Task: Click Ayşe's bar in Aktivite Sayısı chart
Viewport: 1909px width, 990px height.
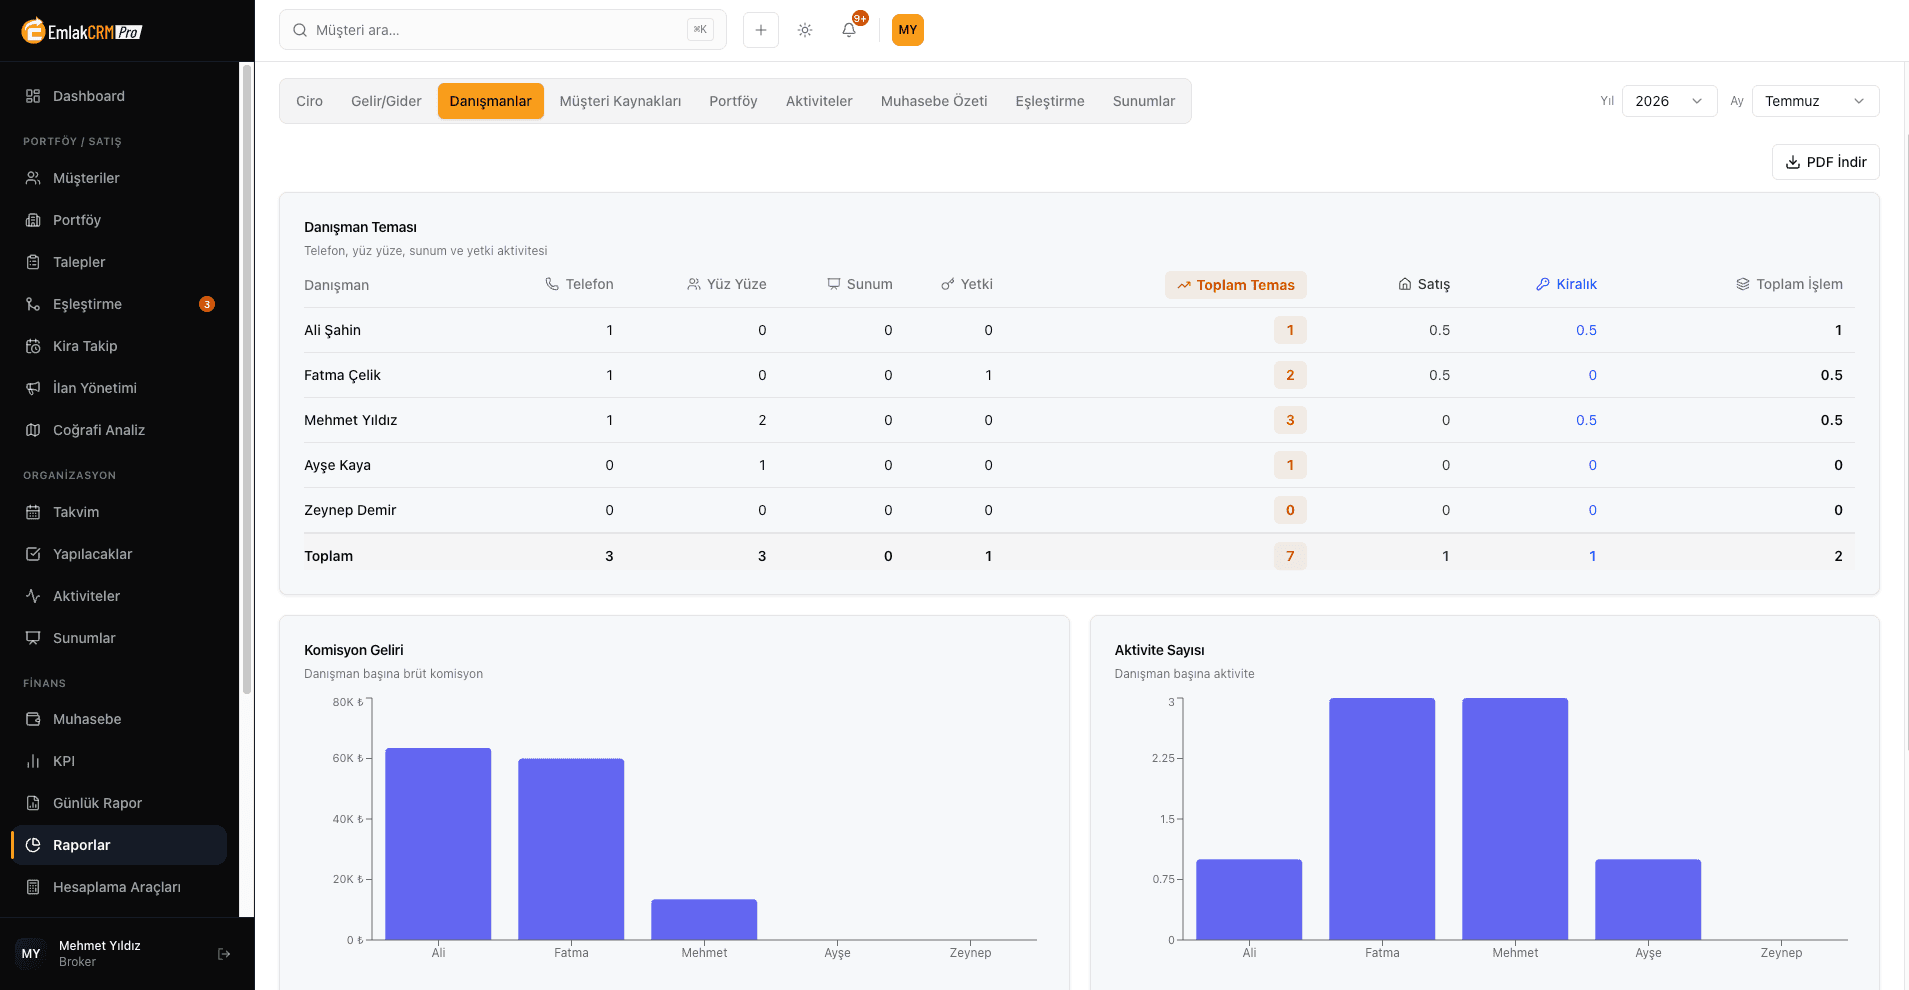Action: tap(1648, 899)
